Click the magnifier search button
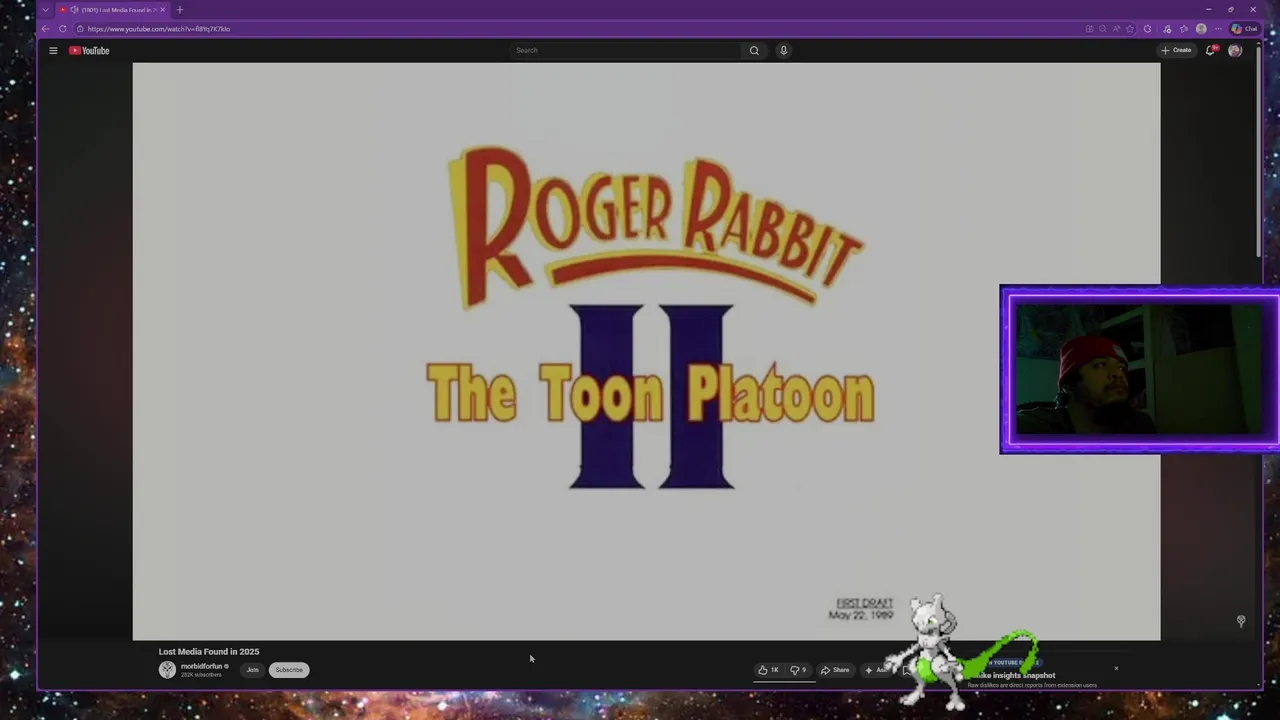This screenshot has height=720, width=1280. (x=754, y=50)
